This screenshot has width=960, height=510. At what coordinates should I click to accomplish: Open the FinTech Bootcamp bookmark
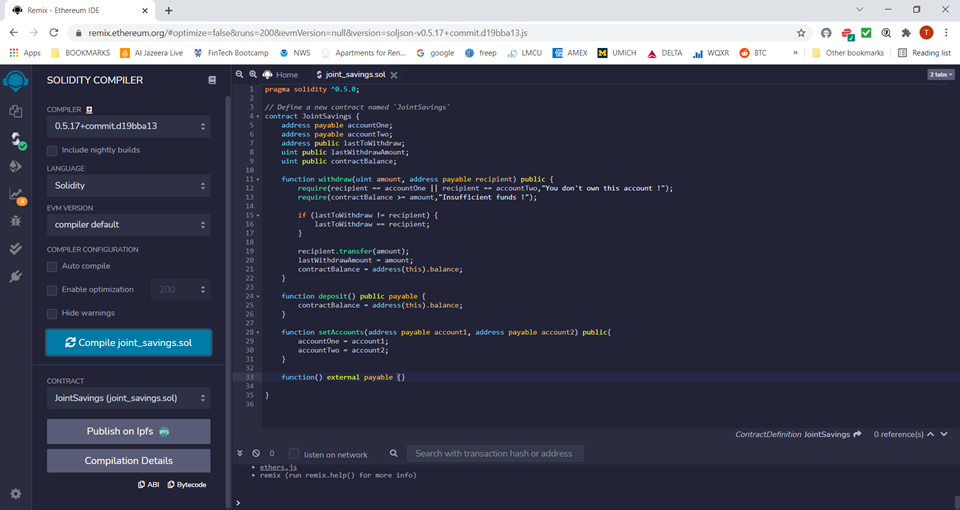[x=231, y=53]
